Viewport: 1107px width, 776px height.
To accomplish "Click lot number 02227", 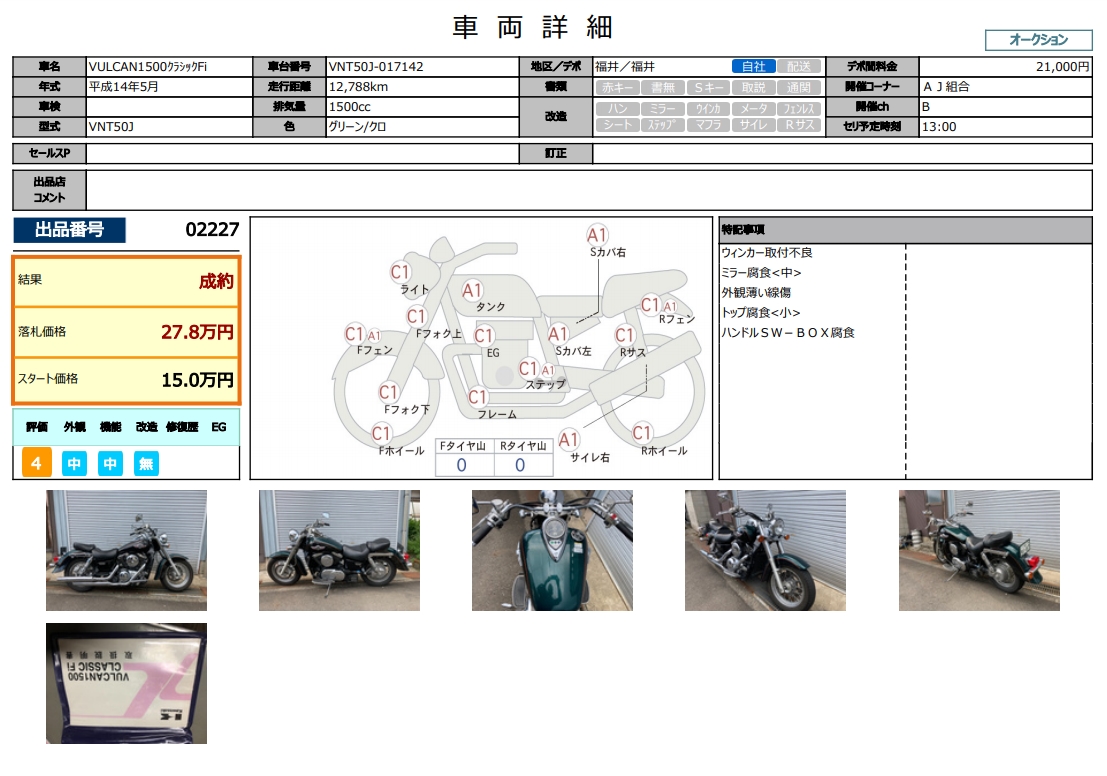I will [x=212, y=230].
